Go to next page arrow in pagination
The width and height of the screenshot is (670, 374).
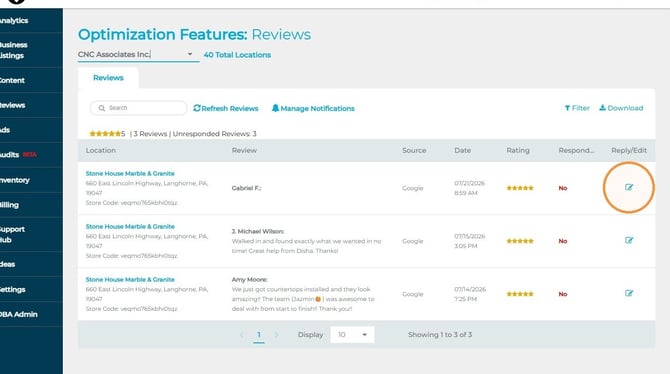coord(276,335)
